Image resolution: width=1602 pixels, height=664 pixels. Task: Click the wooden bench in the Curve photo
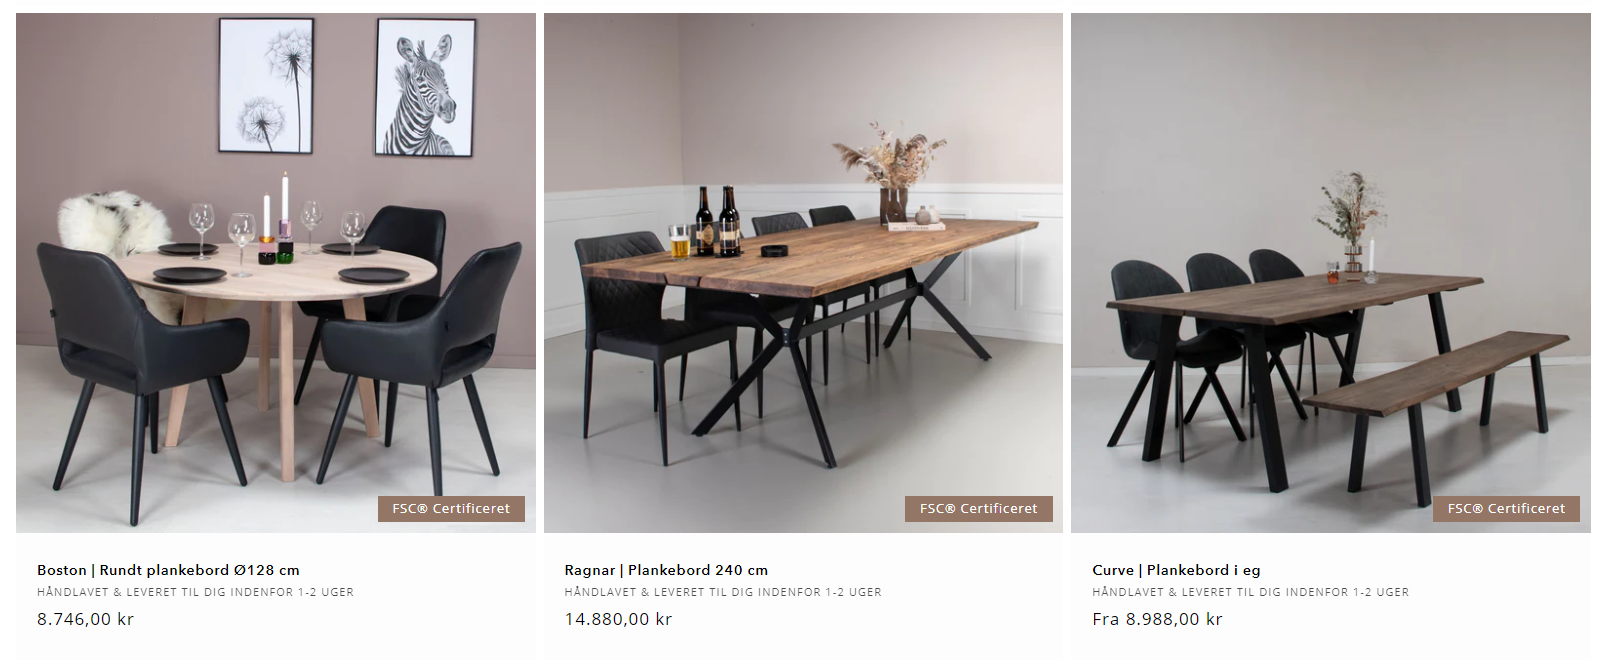(1436, 405)
